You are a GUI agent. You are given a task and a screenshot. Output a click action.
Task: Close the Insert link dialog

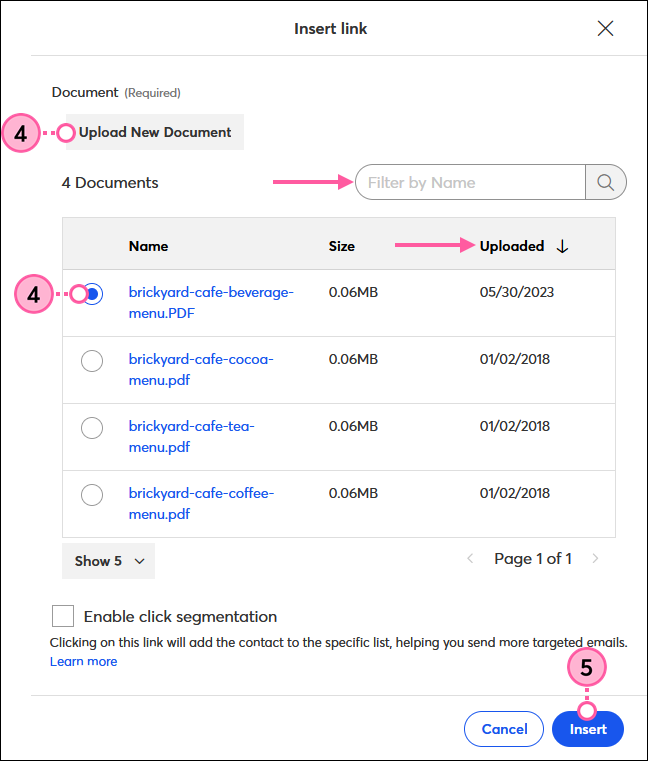point(605,29)
